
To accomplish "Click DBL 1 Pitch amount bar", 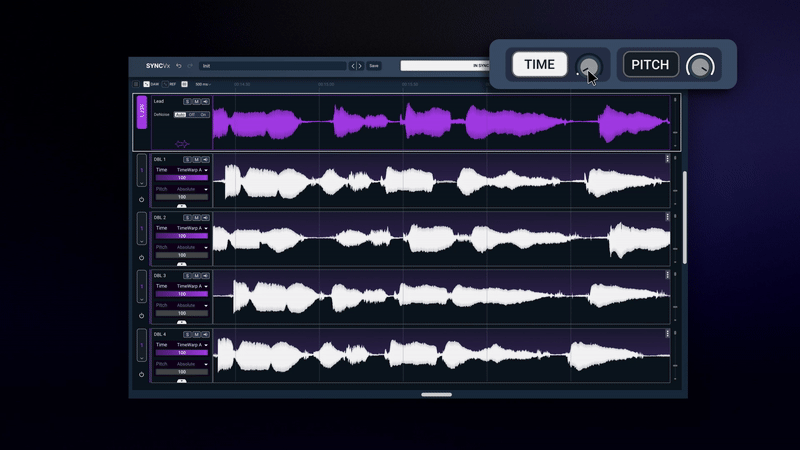I will pyautogui.click(x=182, y=197).
